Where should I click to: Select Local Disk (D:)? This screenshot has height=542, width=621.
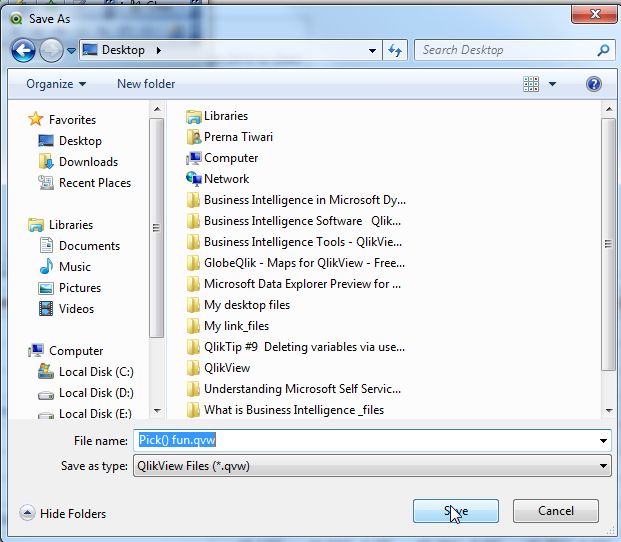click(x=86, y=392)
